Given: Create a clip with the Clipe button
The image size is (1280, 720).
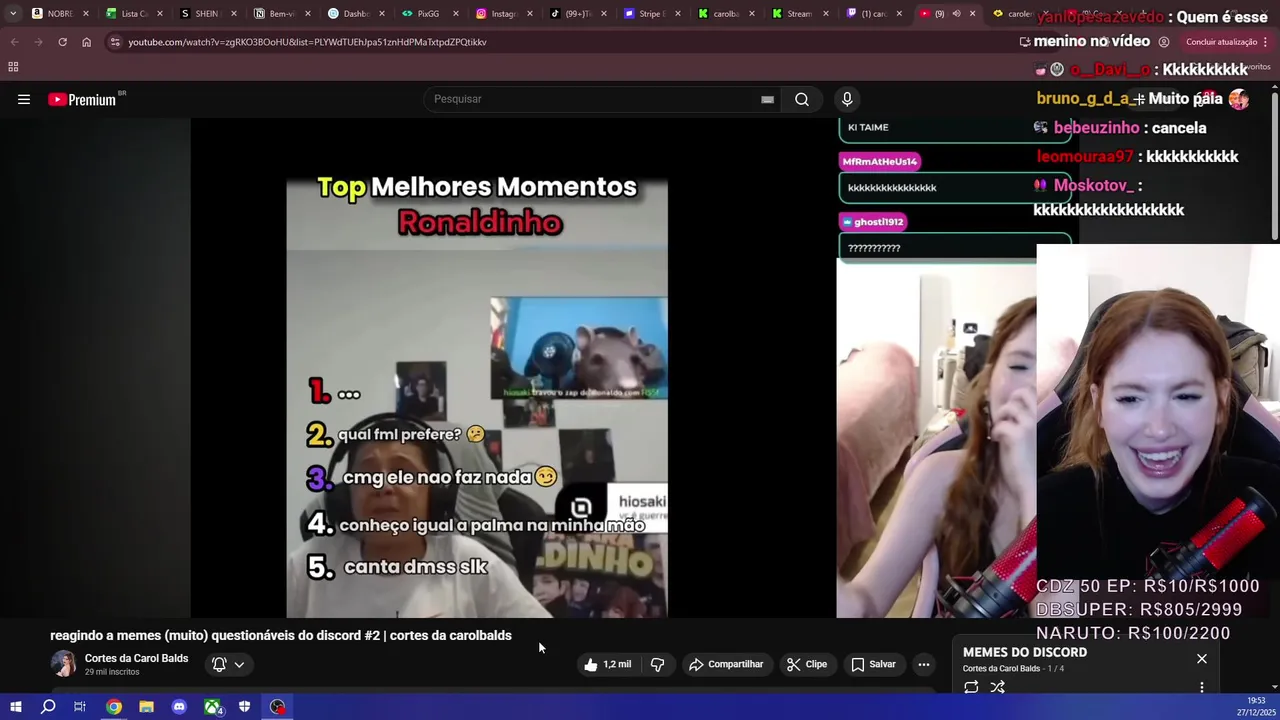Looking at the screenshot, I should [806, 664].
